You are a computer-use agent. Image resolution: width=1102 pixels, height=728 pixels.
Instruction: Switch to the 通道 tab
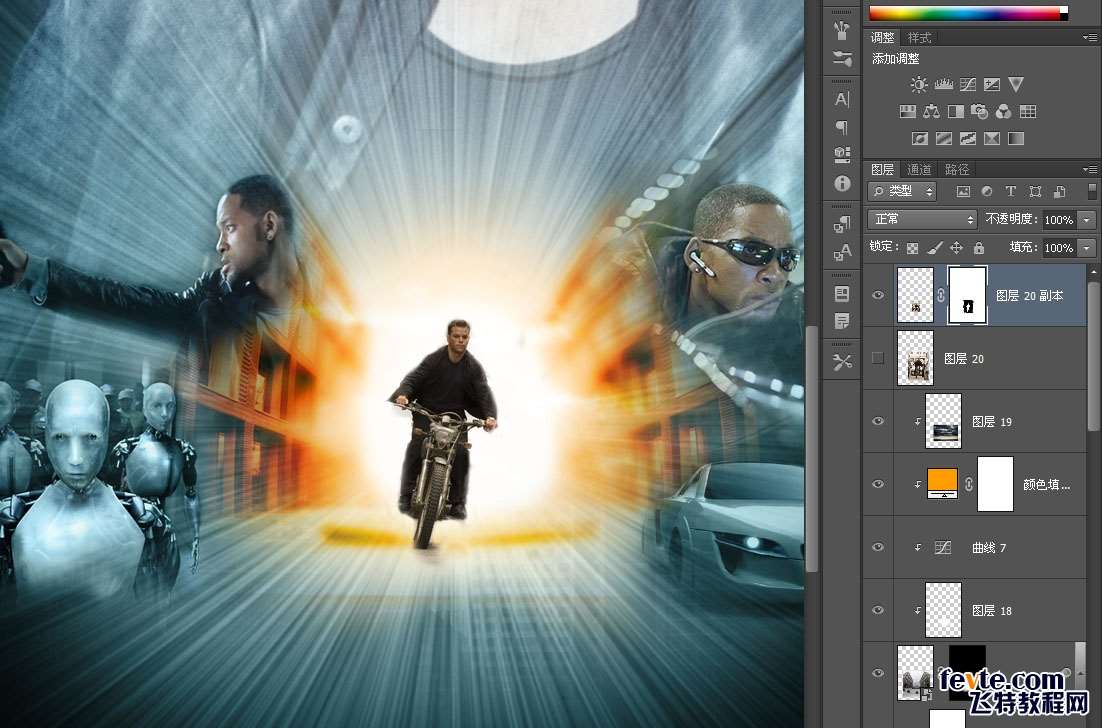tap(919, 169)
